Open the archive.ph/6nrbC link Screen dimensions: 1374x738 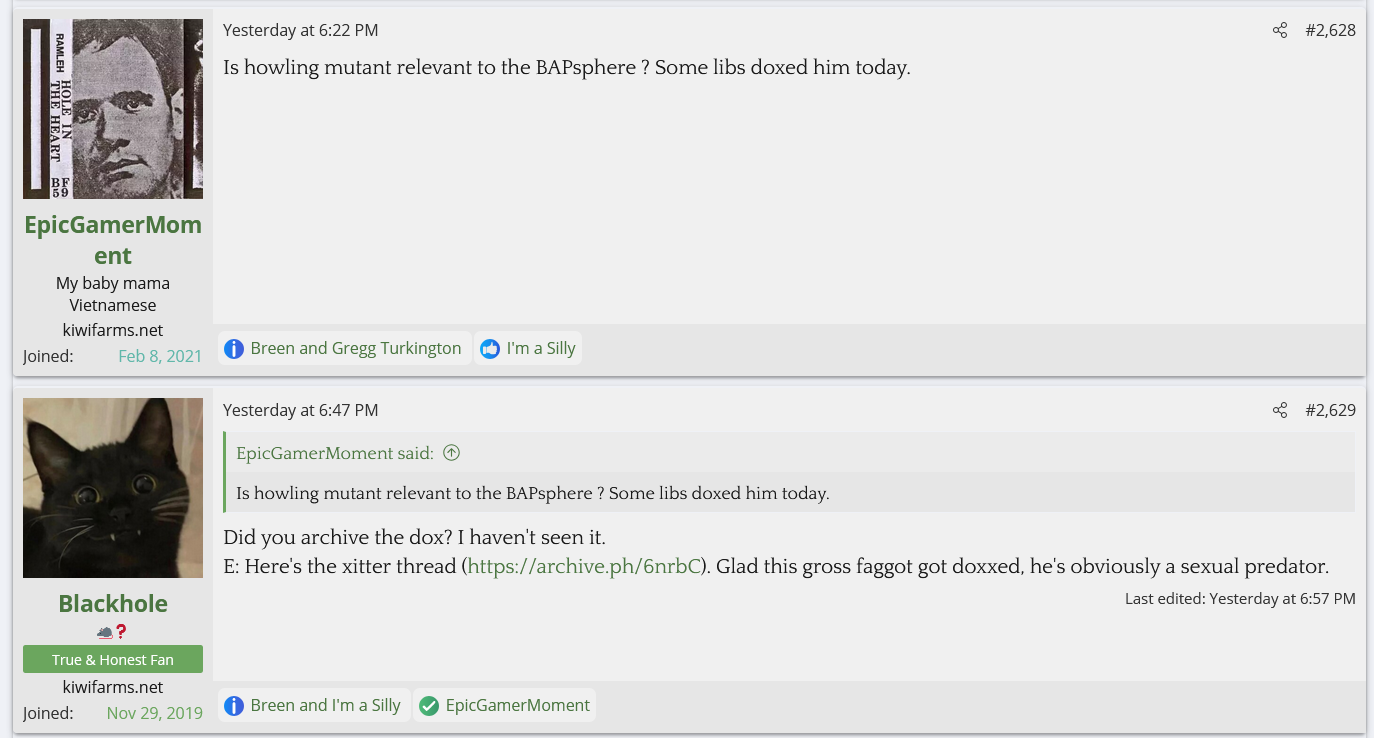585,567
